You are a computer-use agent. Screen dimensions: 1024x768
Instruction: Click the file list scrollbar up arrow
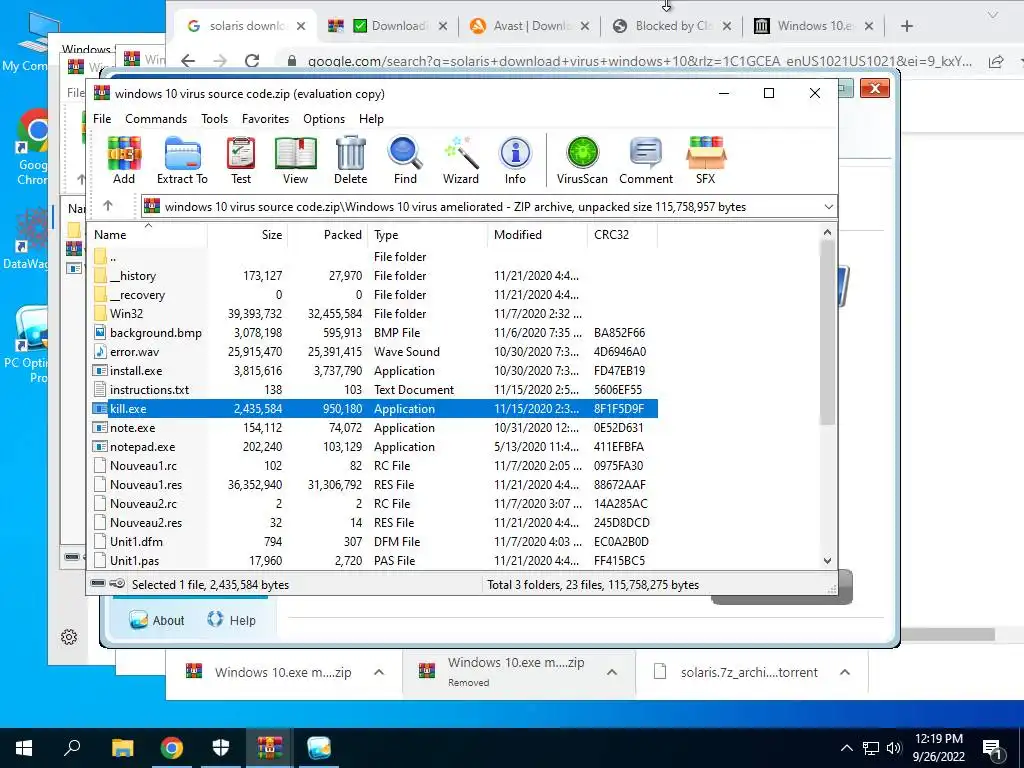coord(827,232)
